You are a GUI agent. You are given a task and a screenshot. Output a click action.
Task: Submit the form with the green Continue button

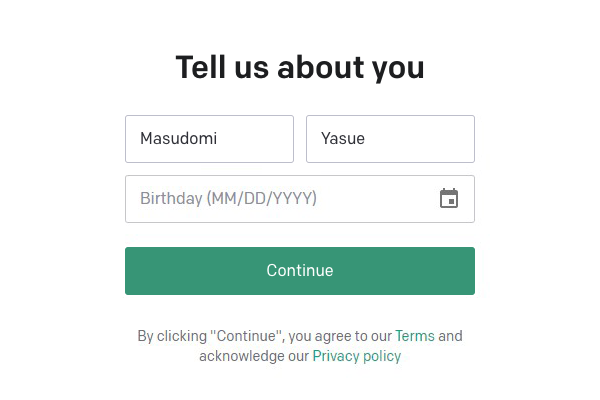point(300,271)
